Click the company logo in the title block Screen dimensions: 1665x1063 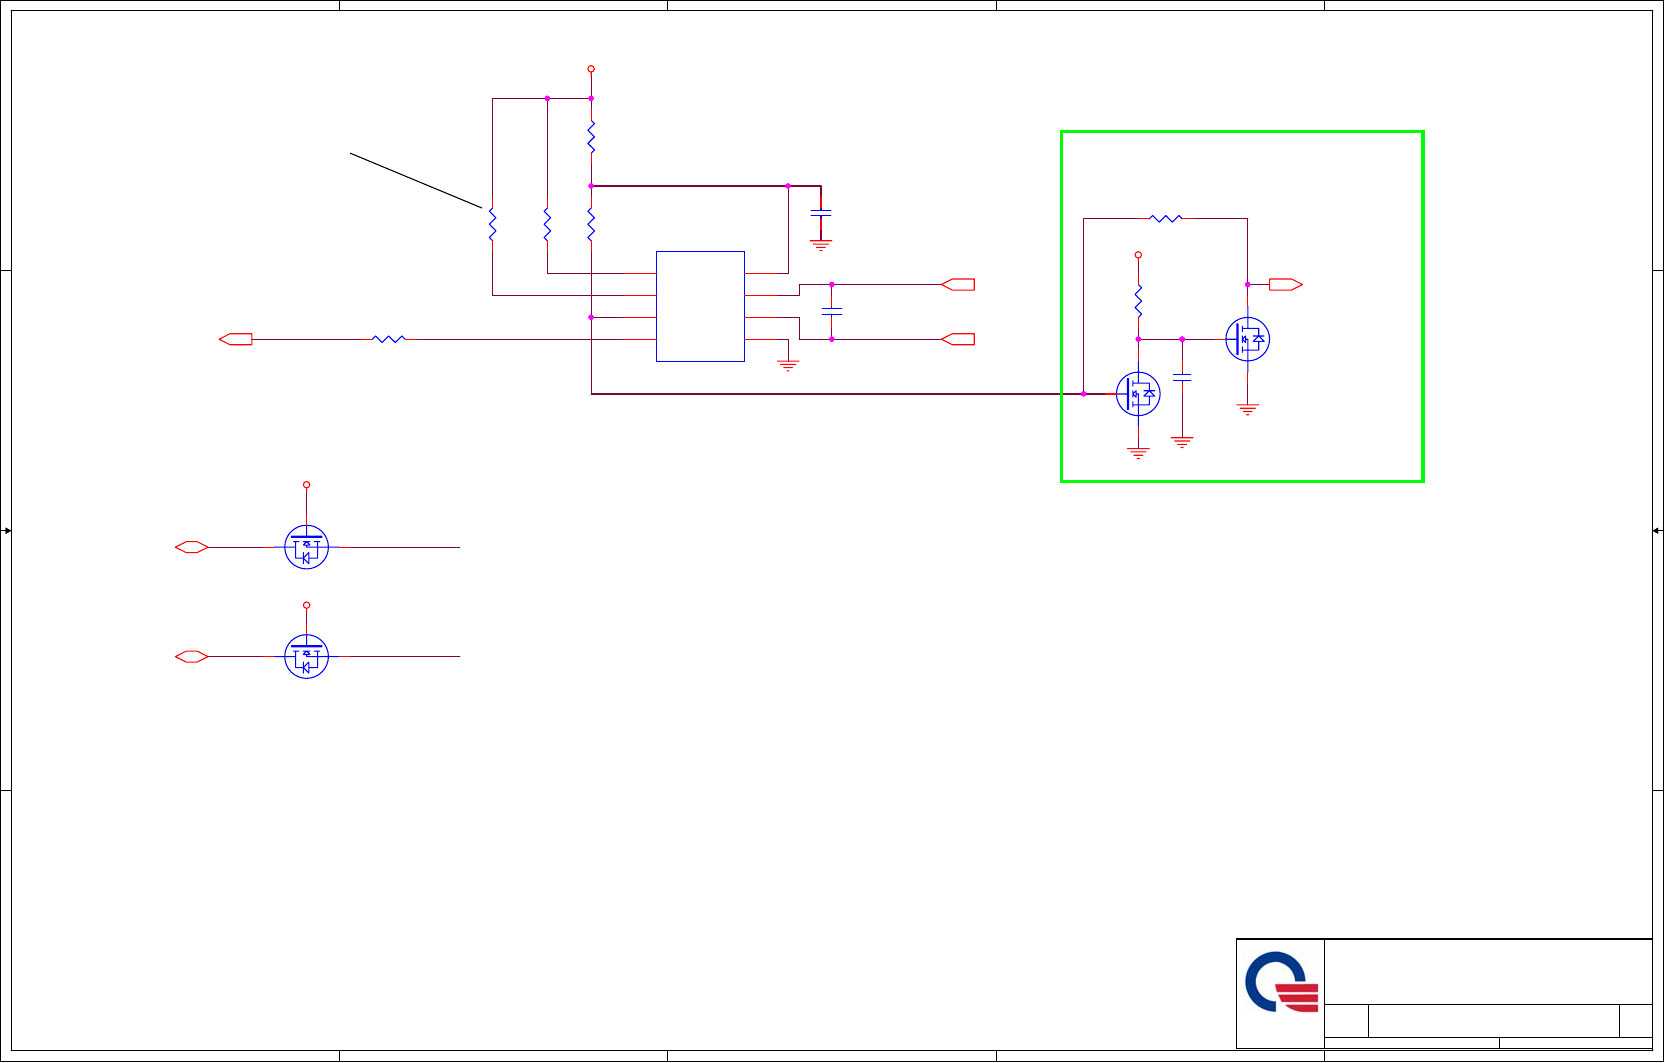tap(1281, 983)
